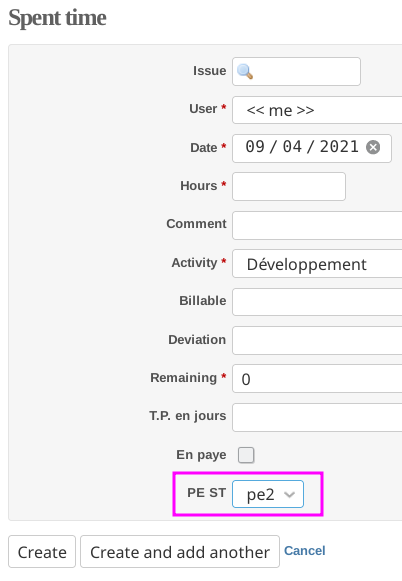Follow the Cancel link
Image resolution: width=402 pixels, height=581 pixels.
305,551
